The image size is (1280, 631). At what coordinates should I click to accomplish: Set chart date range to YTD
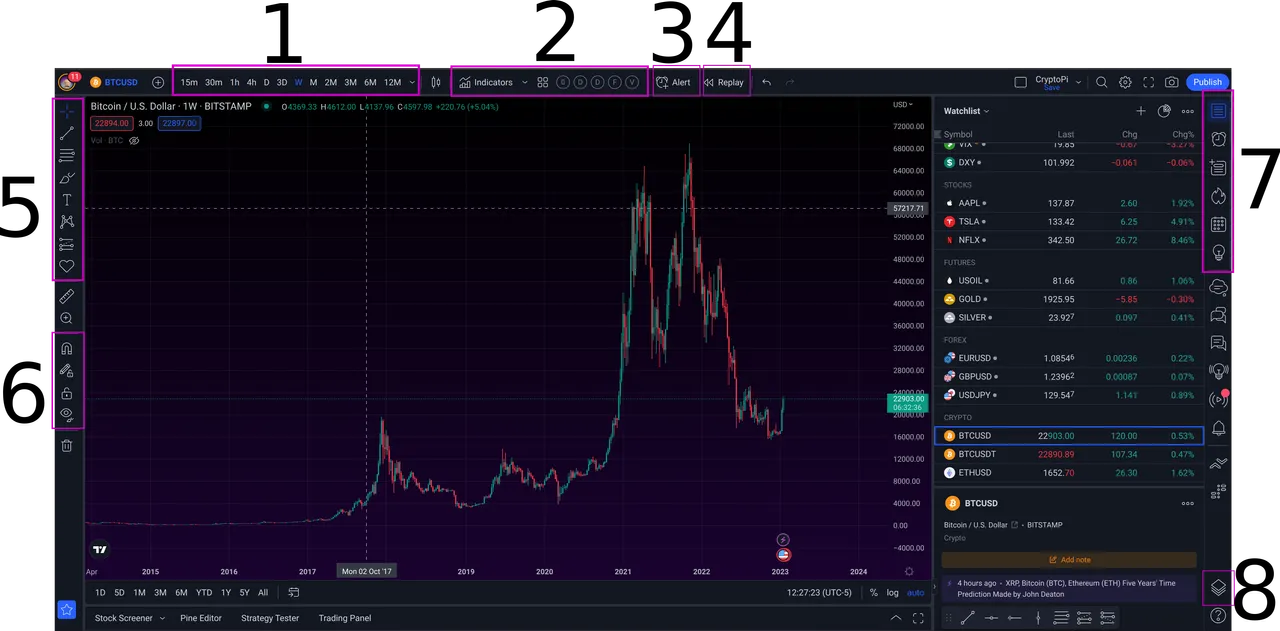(x=204, y=592)
